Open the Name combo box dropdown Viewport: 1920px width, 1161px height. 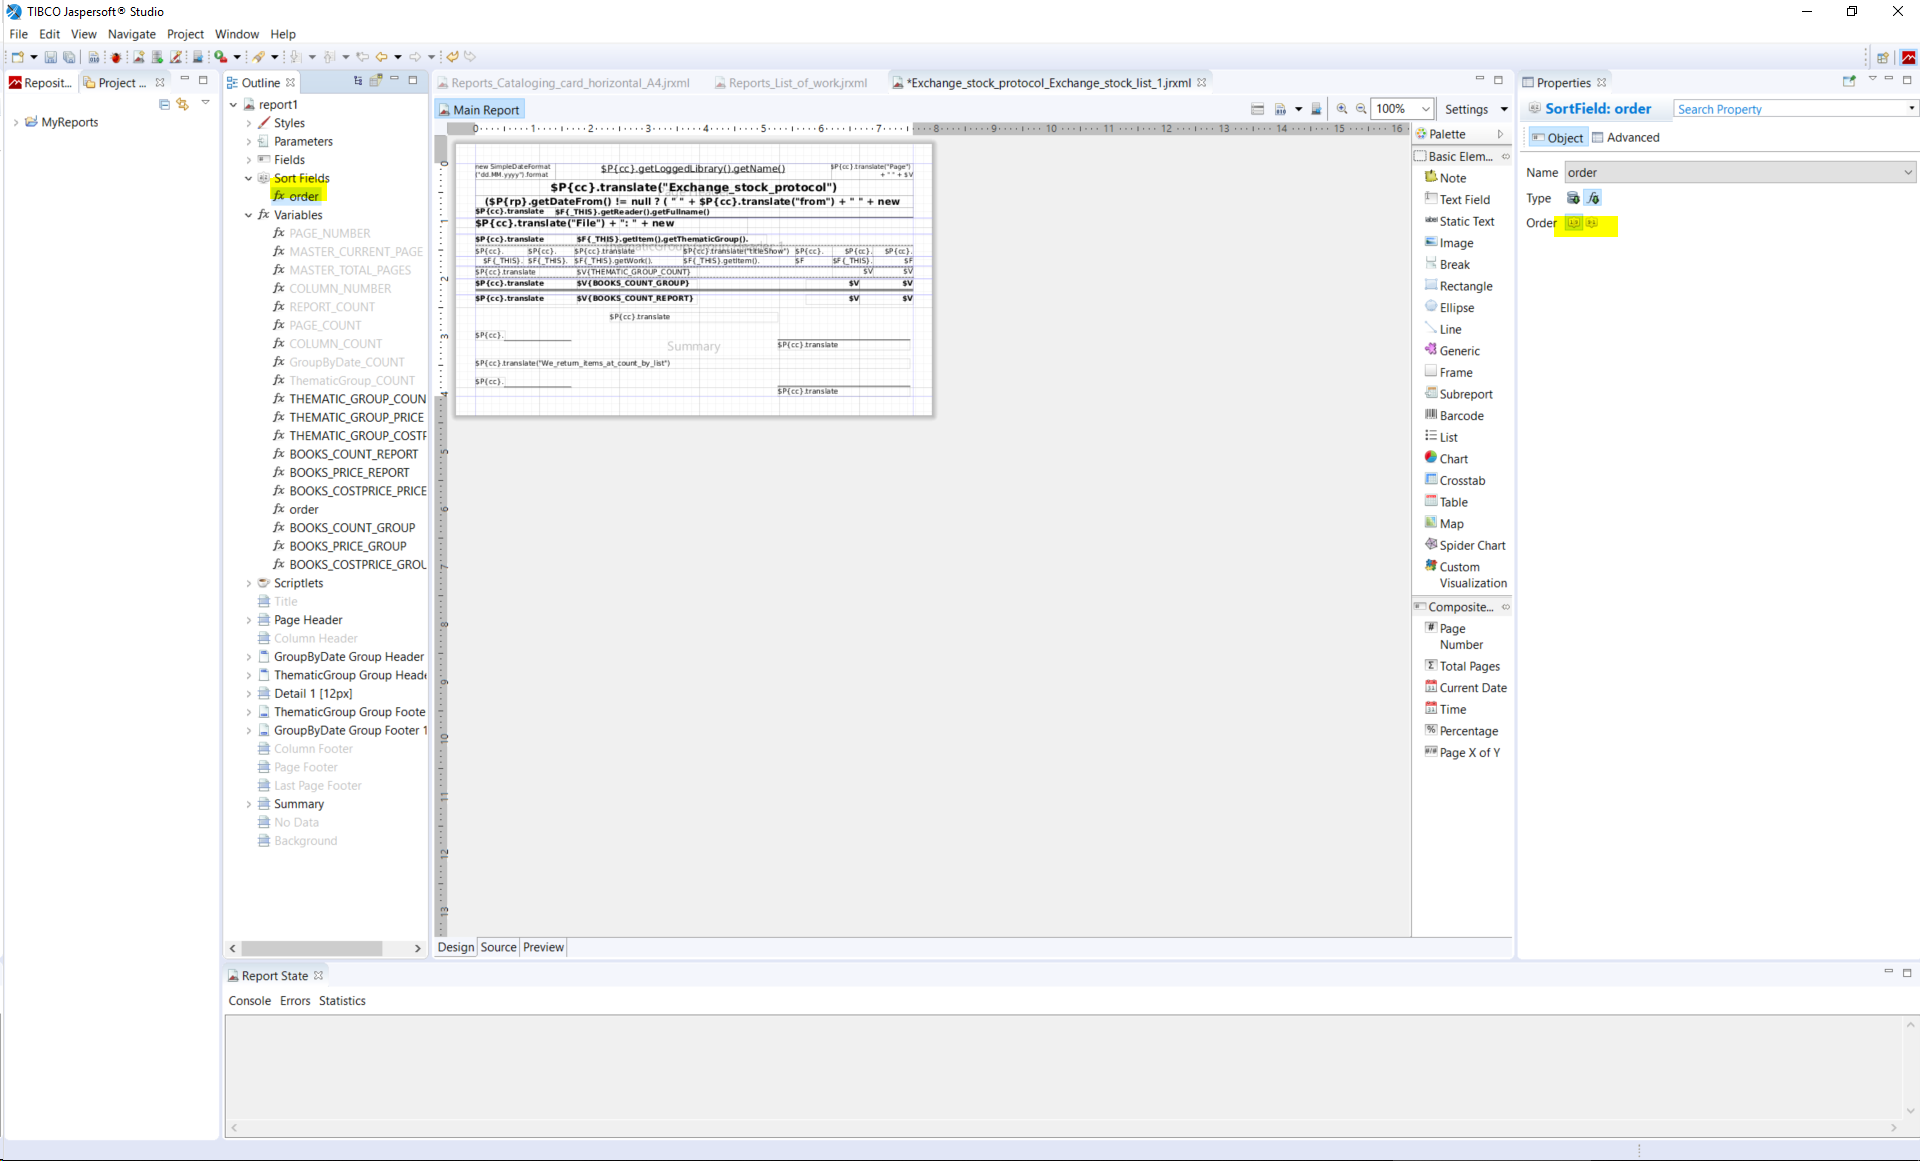tap(1907, 173)
